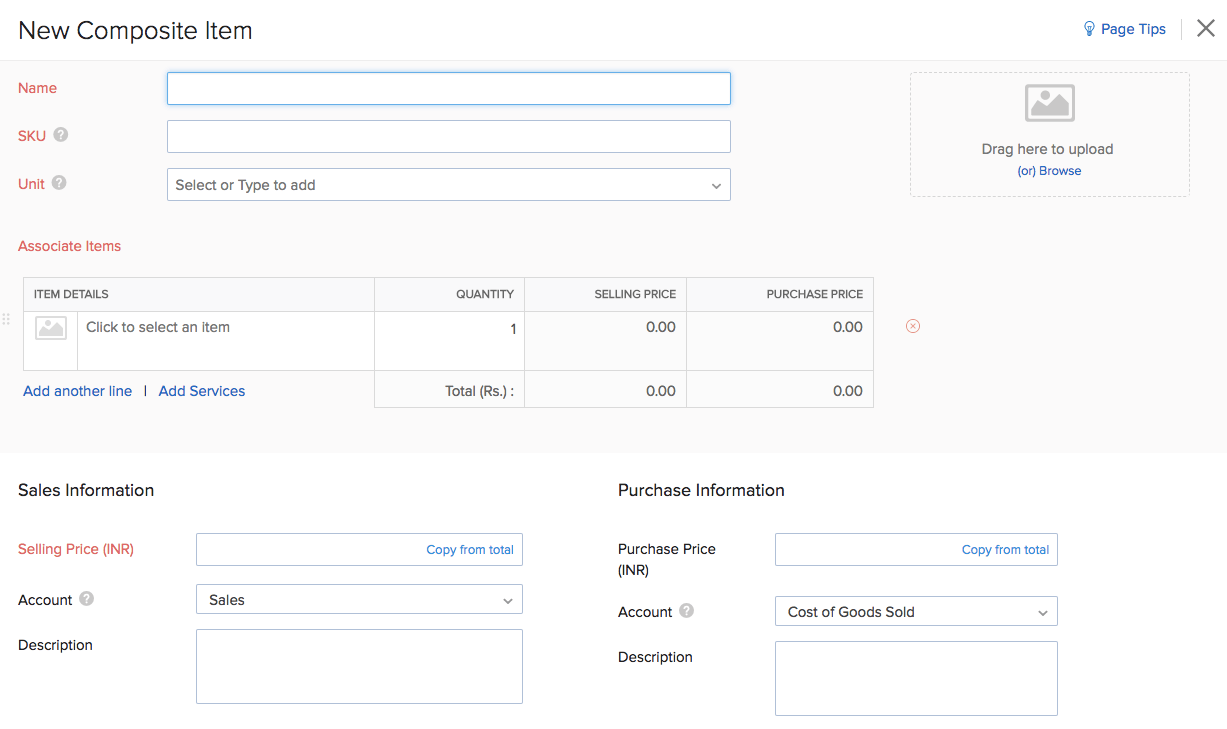This screenshot has width=1227, height=729.
Task: Click Copy from total in Selling Price
Action: (469, 550)
